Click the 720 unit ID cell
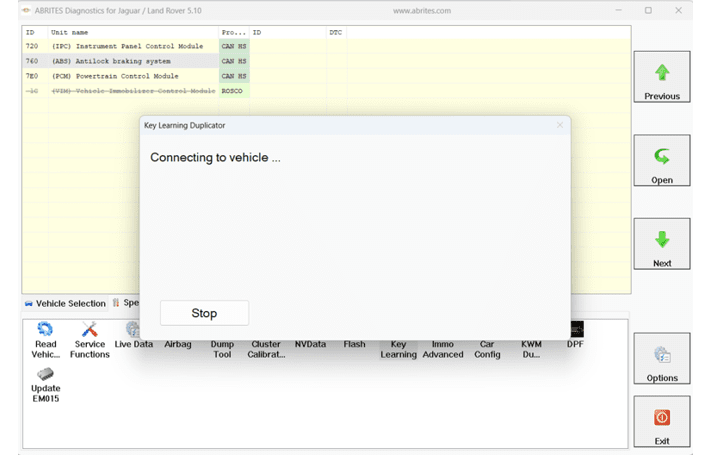710x455 pixels. click(35, 46)
